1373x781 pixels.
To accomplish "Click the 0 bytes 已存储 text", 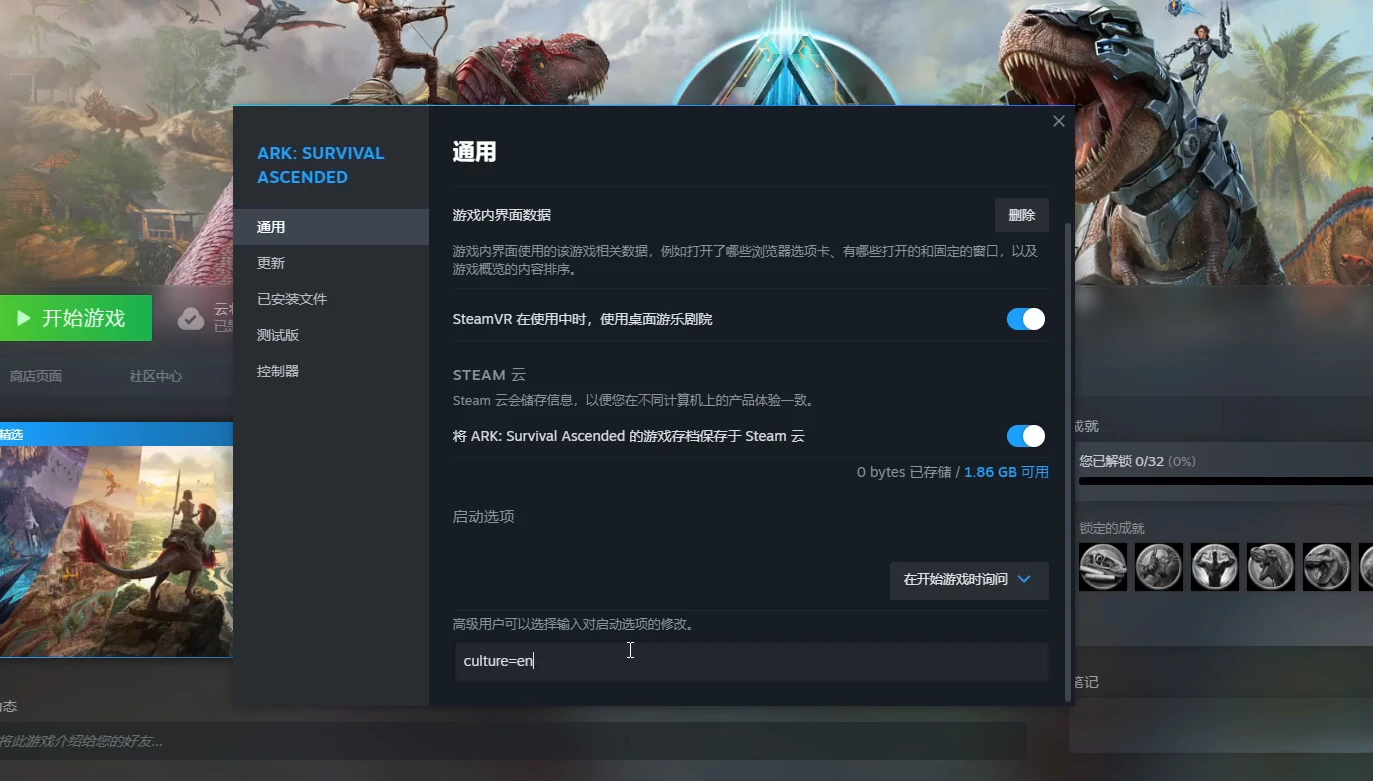I will point(904,472).
